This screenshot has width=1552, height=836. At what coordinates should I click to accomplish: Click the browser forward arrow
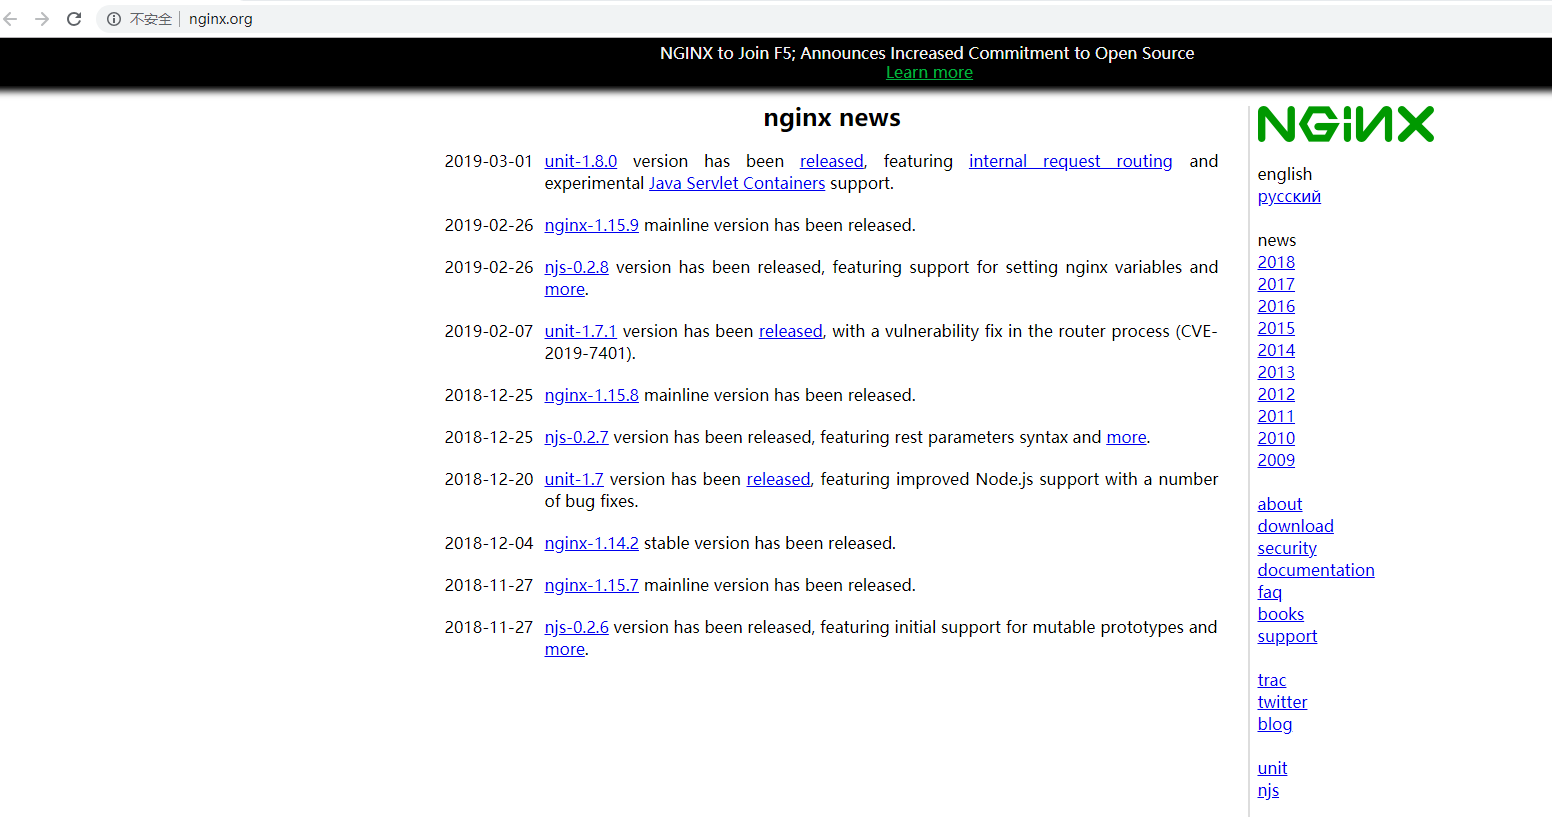pos(42,19)
